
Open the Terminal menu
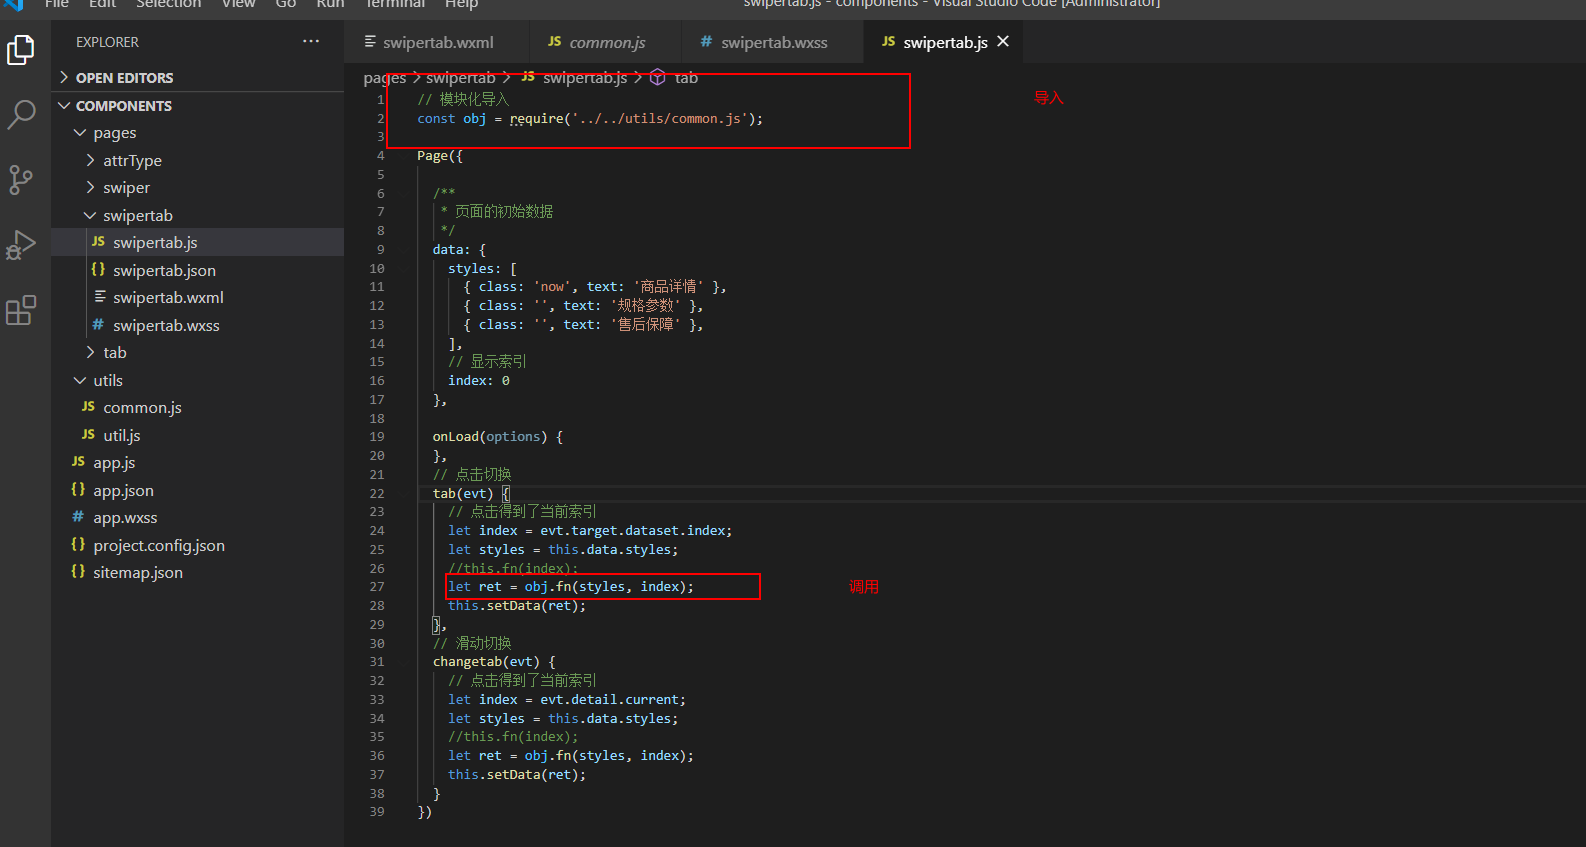[395, 4]
